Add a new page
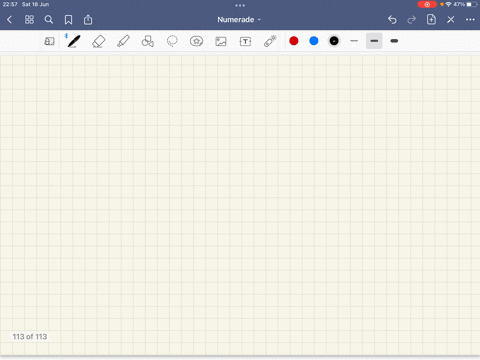 pyautogui.click(x=431, y=19)
